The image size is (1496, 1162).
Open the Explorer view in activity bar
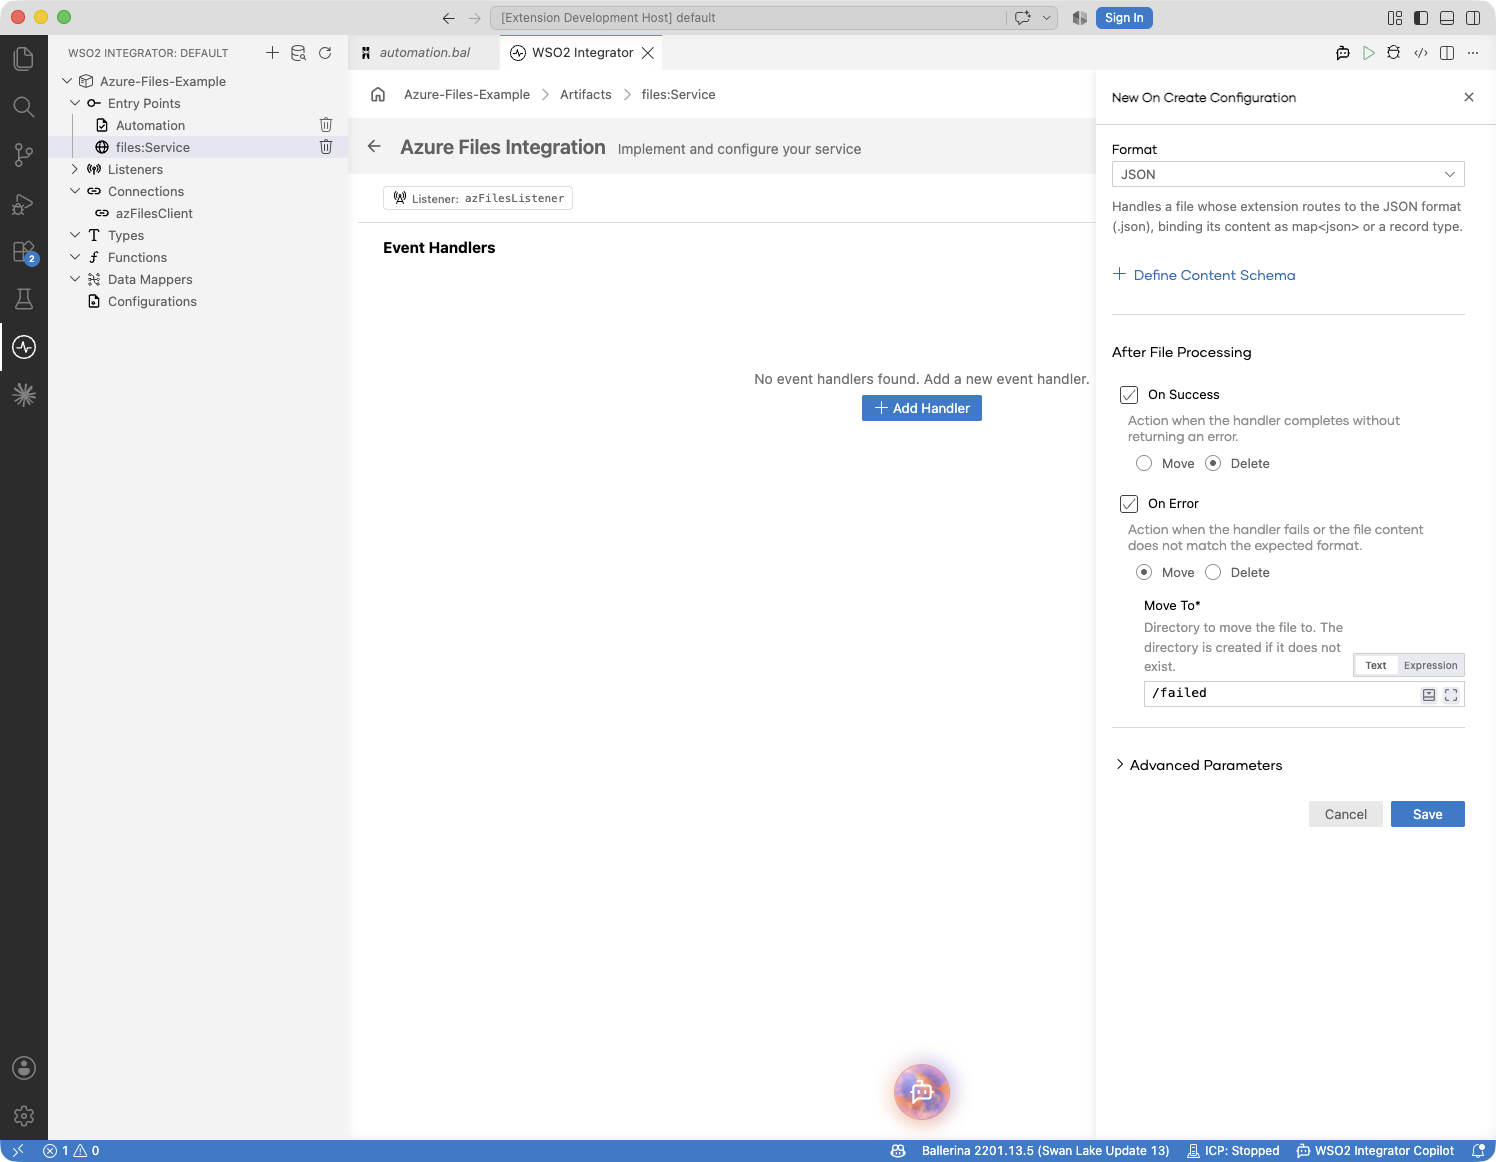tap(24, 59)
